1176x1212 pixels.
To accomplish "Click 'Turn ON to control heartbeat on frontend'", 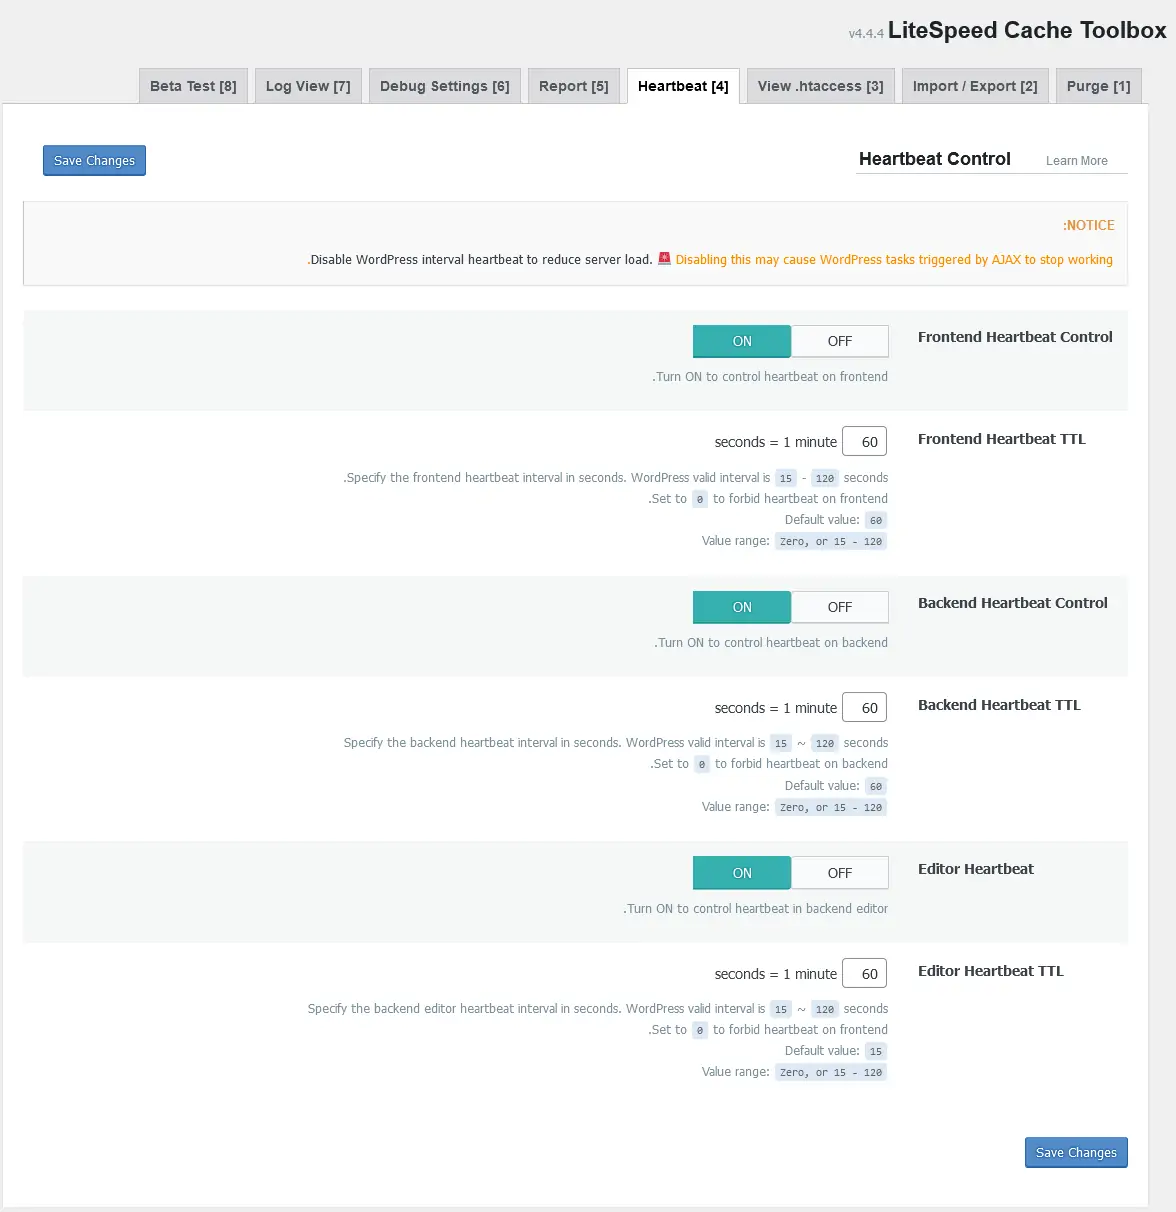I will click(770, 377).
